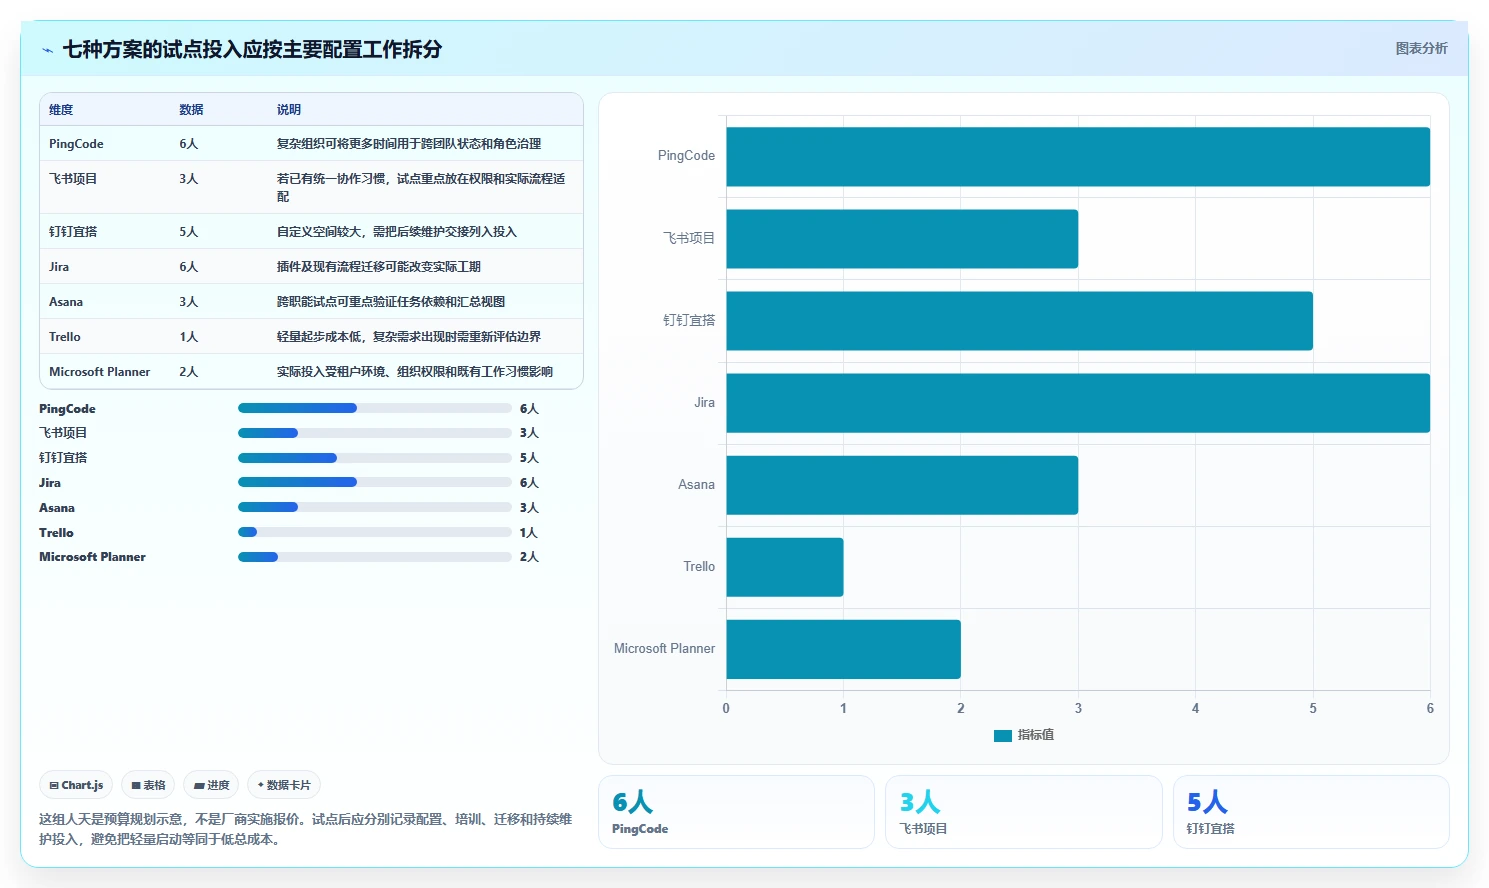Open the 6人 PingCode stat card

click(736, 812)
